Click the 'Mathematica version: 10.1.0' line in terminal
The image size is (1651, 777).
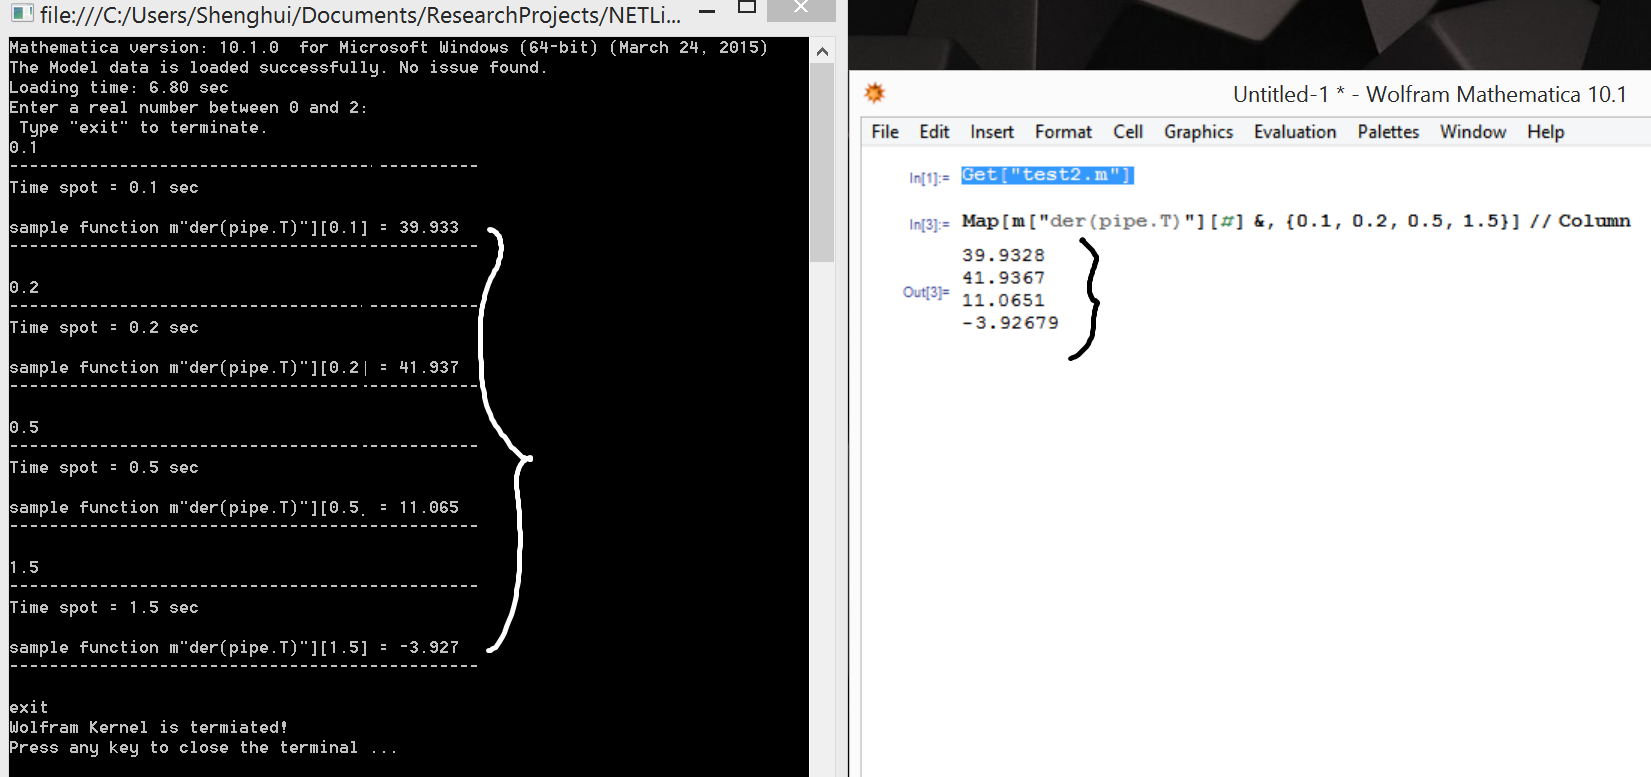(388, 47)
